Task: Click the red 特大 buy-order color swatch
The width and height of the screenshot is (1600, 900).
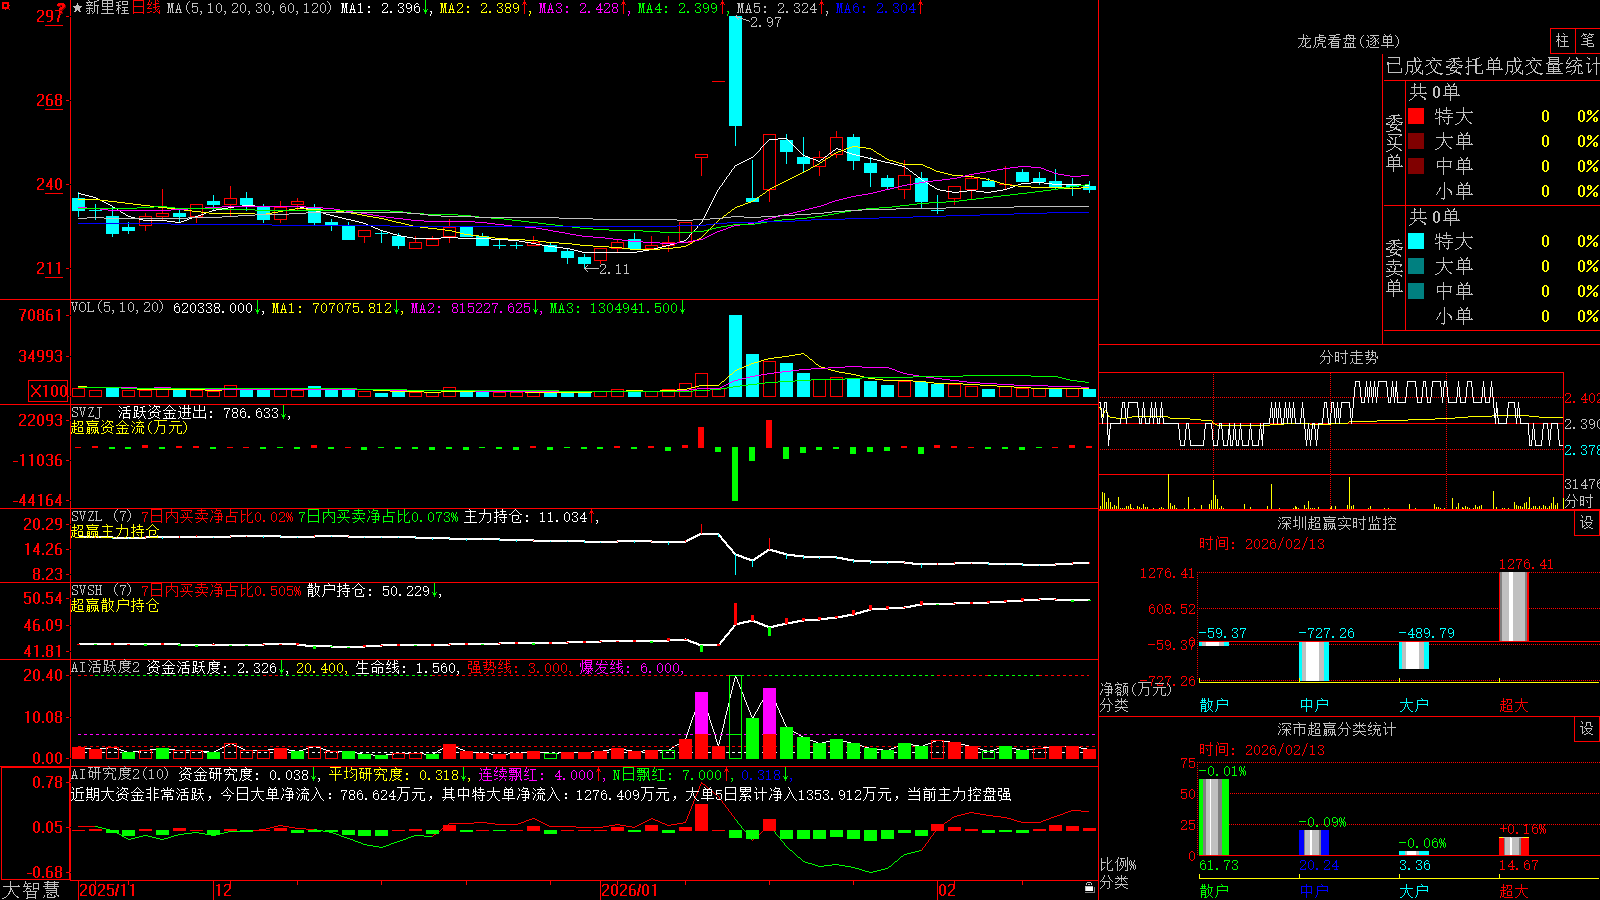Action: click(x=1416, y=116)
